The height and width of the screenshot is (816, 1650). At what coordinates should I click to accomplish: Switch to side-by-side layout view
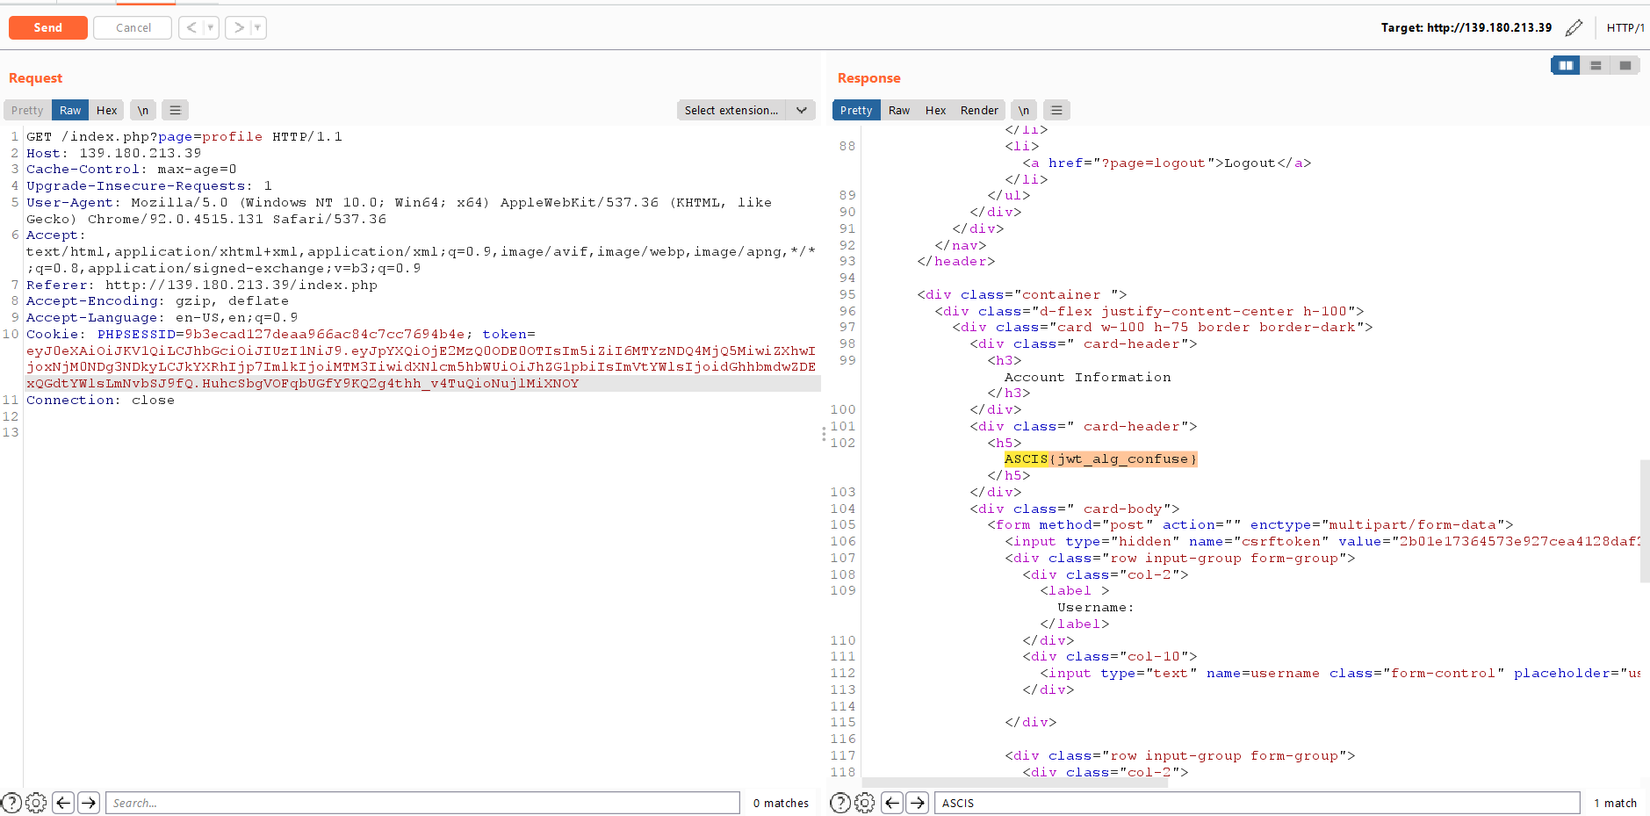(x=1566, y=66)
